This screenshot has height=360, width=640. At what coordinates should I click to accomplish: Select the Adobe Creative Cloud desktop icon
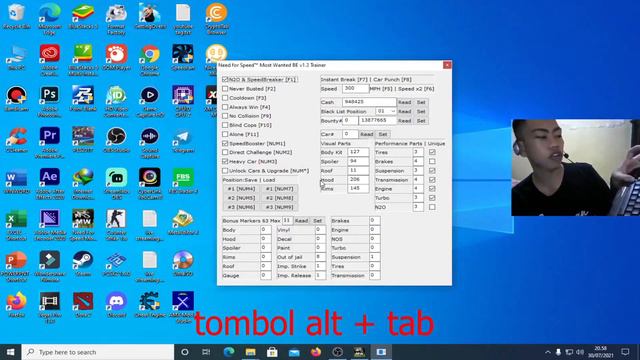point(49,60)
